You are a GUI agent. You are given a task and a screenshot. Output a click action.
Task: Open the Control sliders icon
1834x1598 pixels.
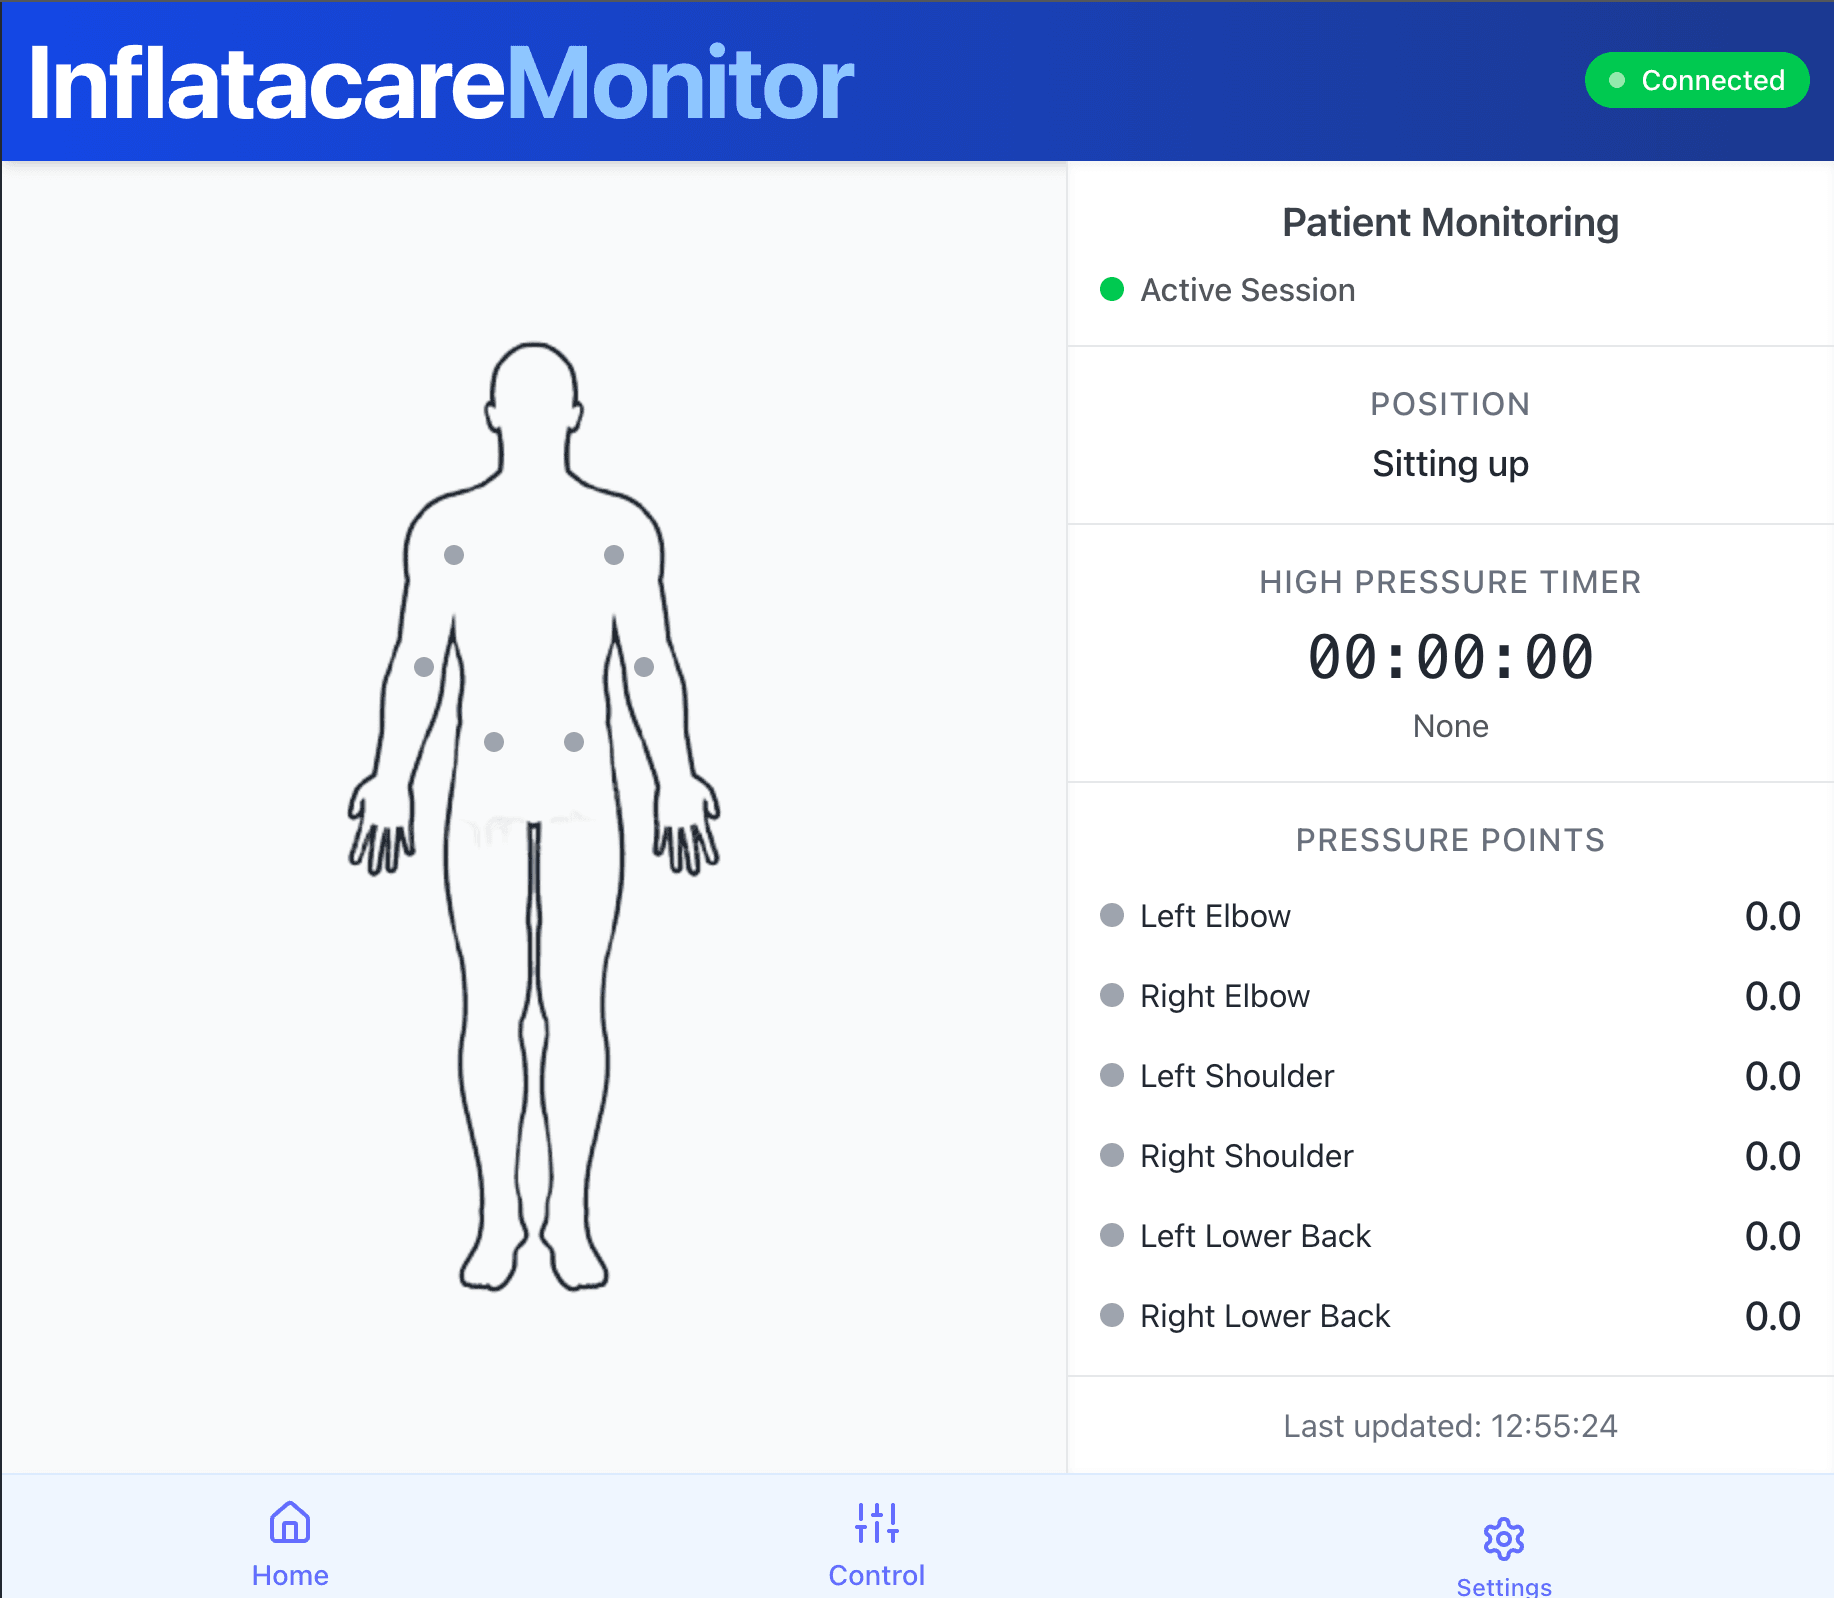coord(877,1523)
